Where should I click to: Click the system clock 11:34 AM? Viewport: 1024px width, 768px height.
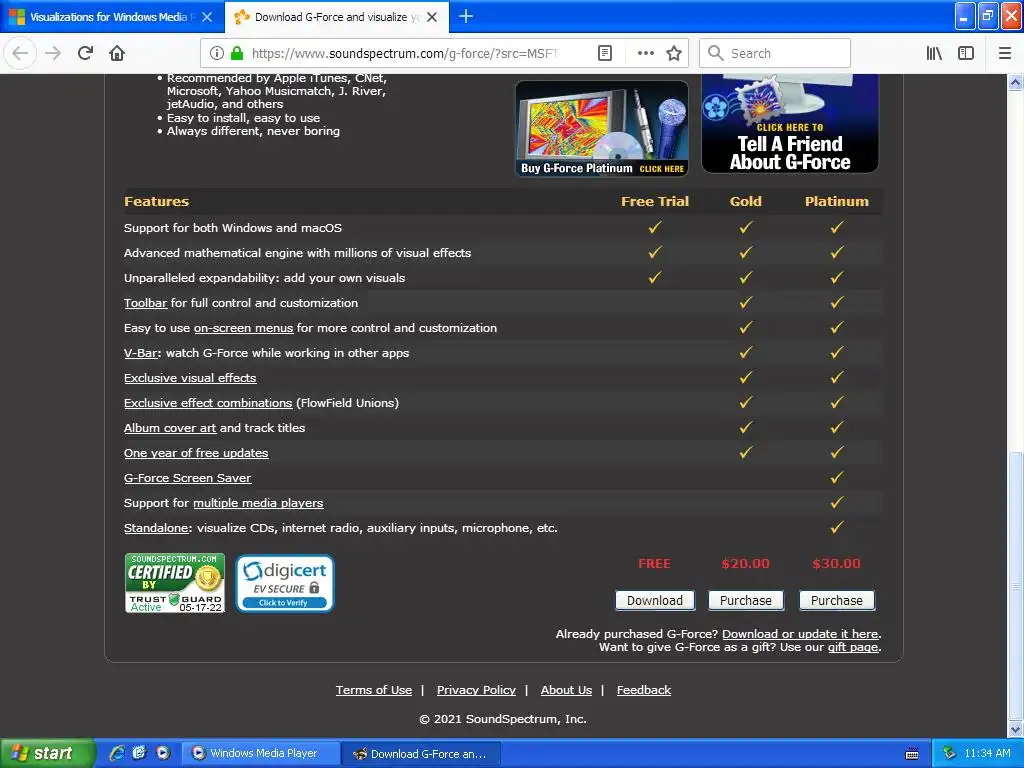click(x=987, y=754)
